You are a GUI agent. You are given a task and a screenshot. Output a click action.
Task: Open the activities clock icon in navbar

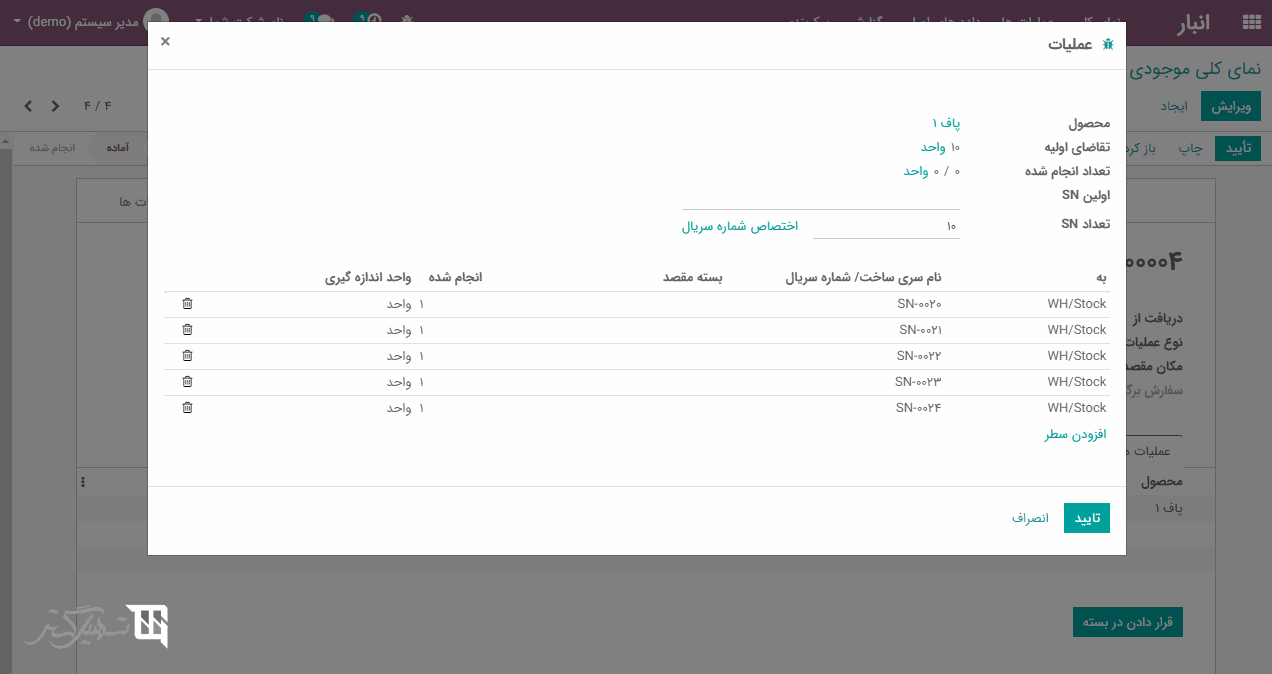(x=368, y=21)
